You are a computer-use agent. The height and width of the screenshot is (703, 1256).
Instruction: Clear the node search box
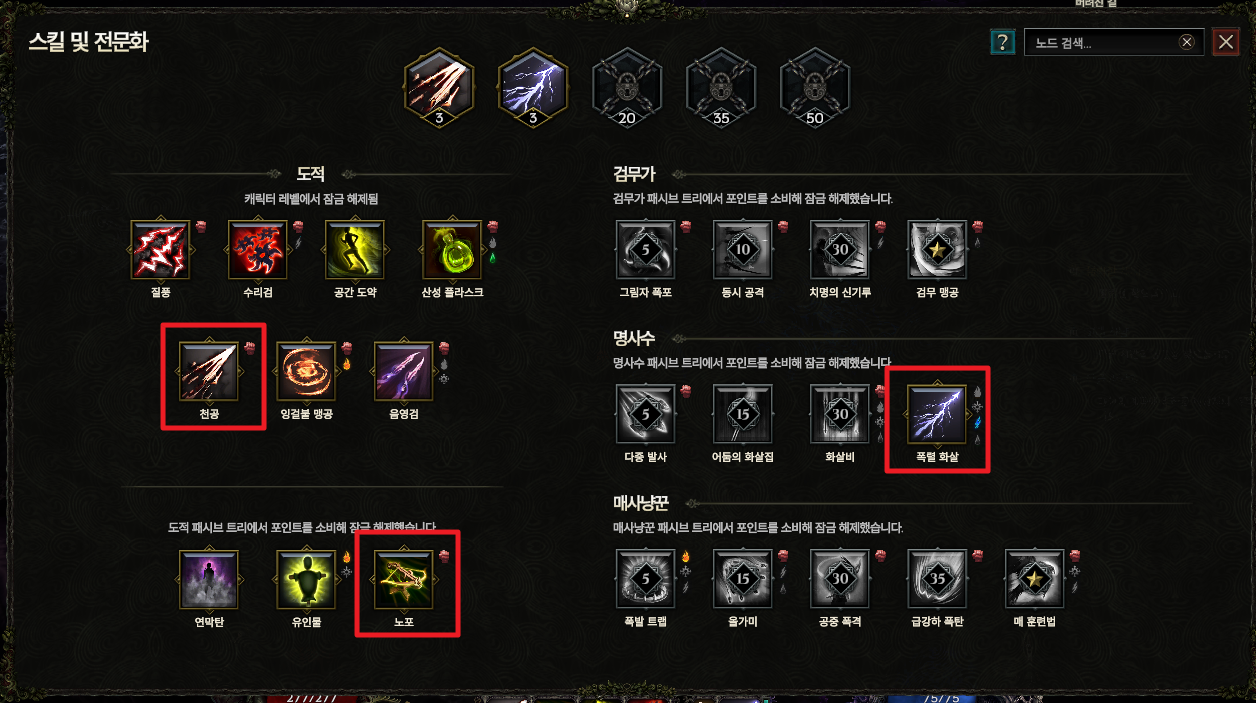coord(1186,42)
